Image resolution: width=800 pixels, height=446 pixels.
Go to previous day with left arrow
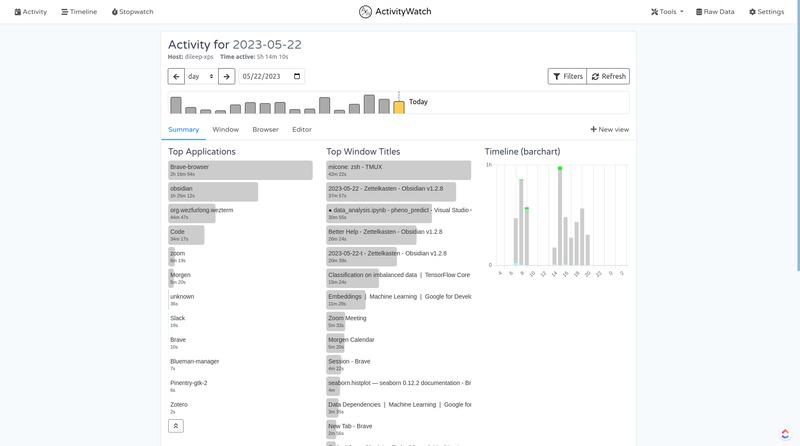[176, 76]
